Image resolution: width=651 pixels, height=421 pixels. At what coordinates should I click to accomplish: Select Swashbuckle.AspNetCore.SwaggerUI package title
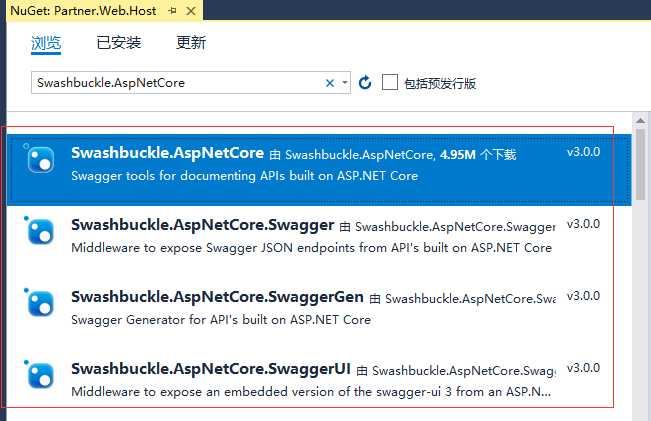[x=211, y=369]
